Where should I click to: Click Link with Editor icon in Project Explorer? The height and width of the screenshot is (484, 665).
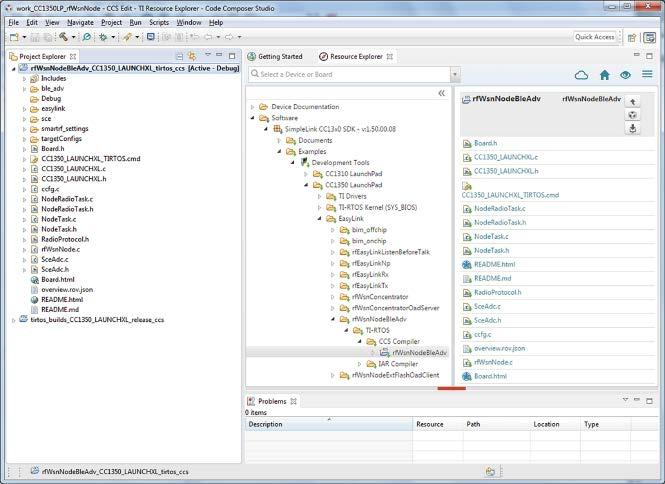pyautogui.click(x=192, y=56)
